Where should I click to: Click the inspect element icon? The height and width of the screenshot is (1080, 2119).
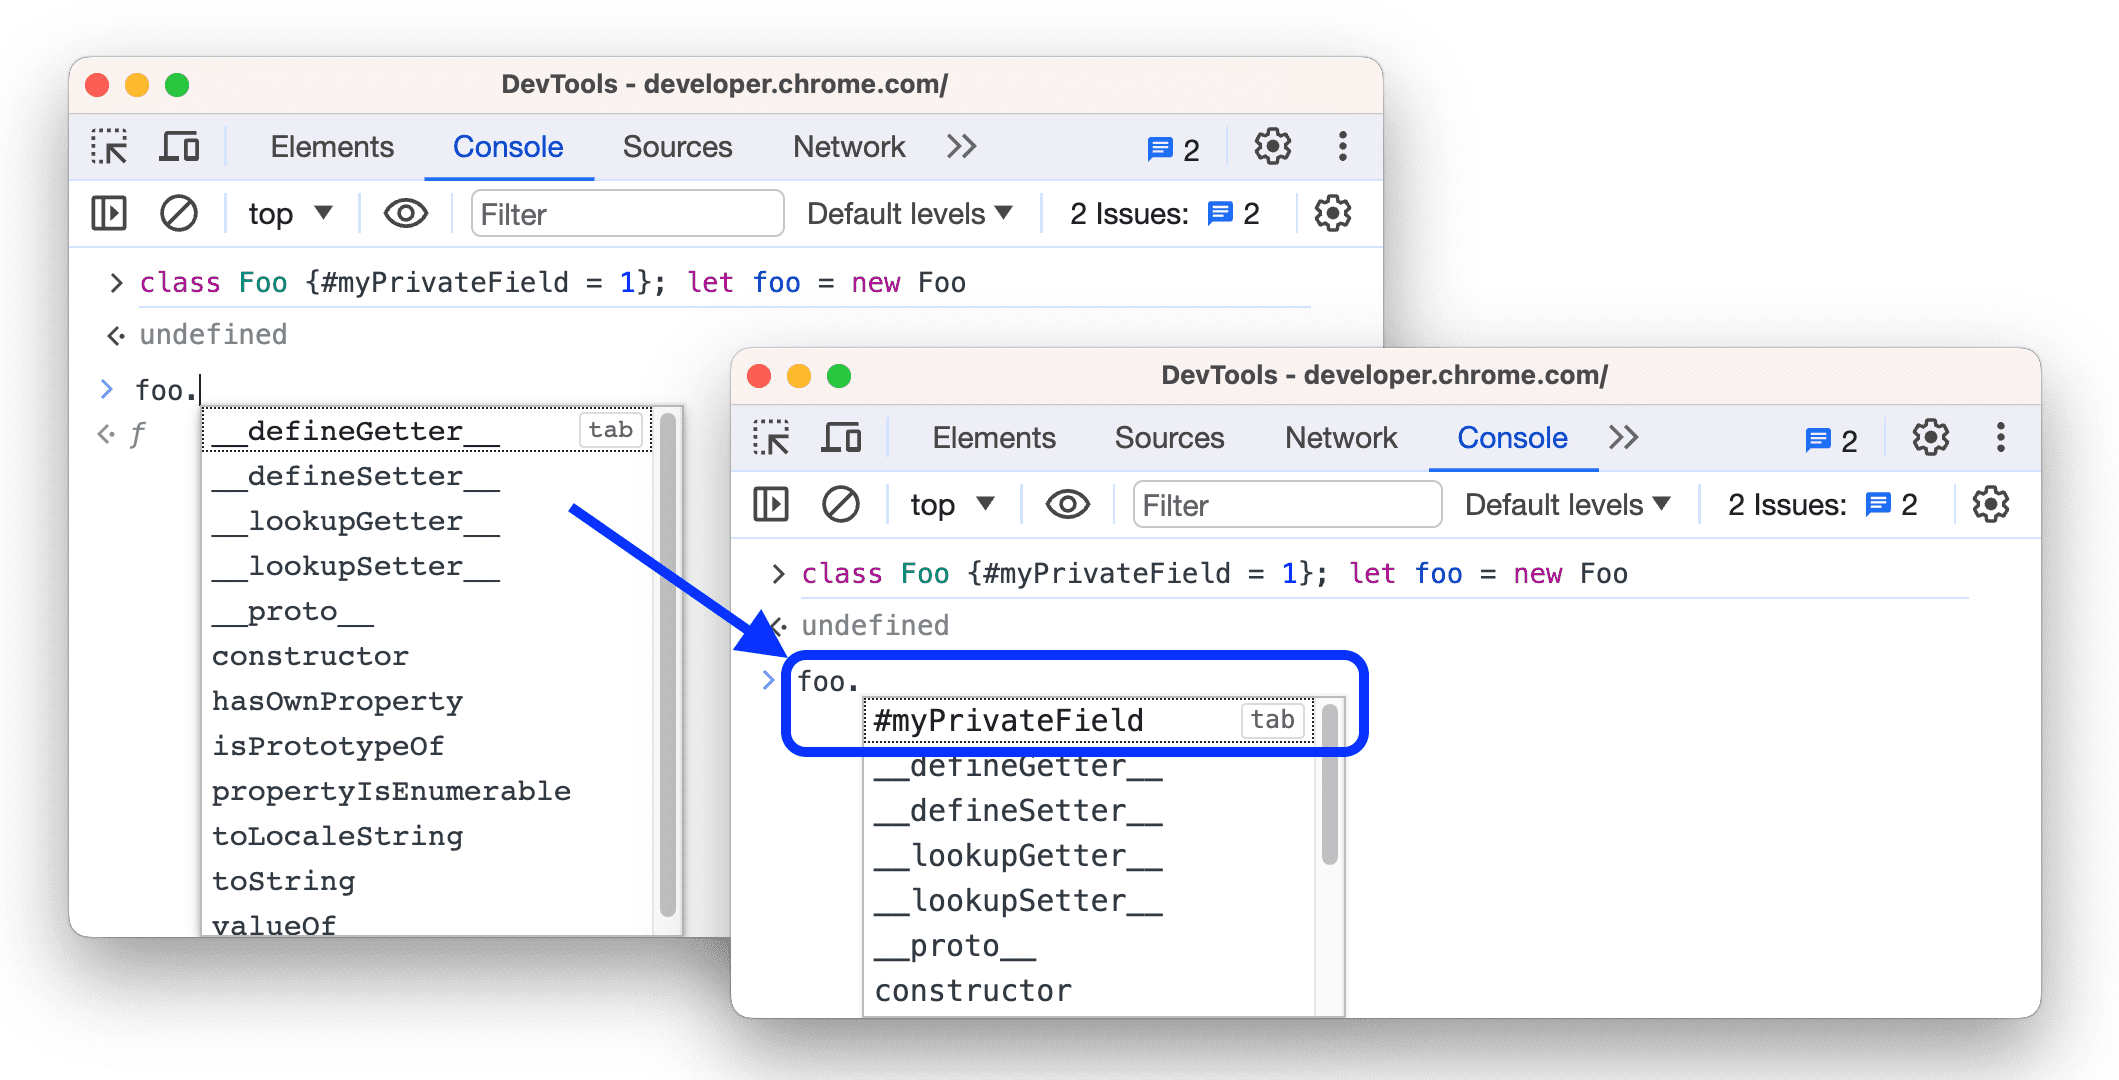coord(109,147)
